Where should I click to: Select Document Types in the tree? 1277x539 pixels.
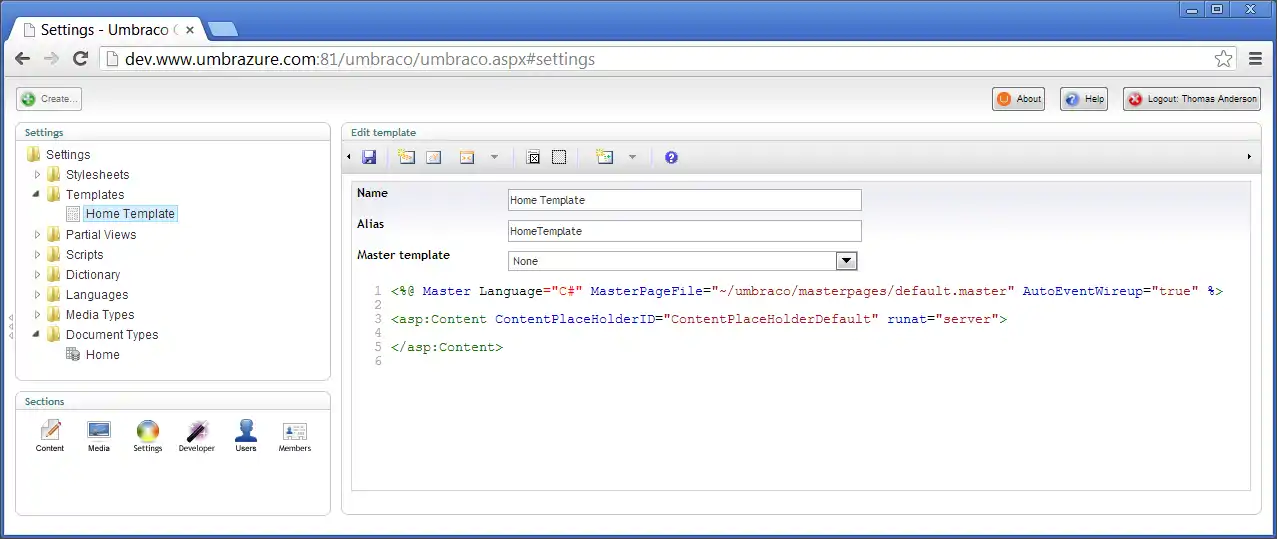pyautogui.click(x=112, y=335)
